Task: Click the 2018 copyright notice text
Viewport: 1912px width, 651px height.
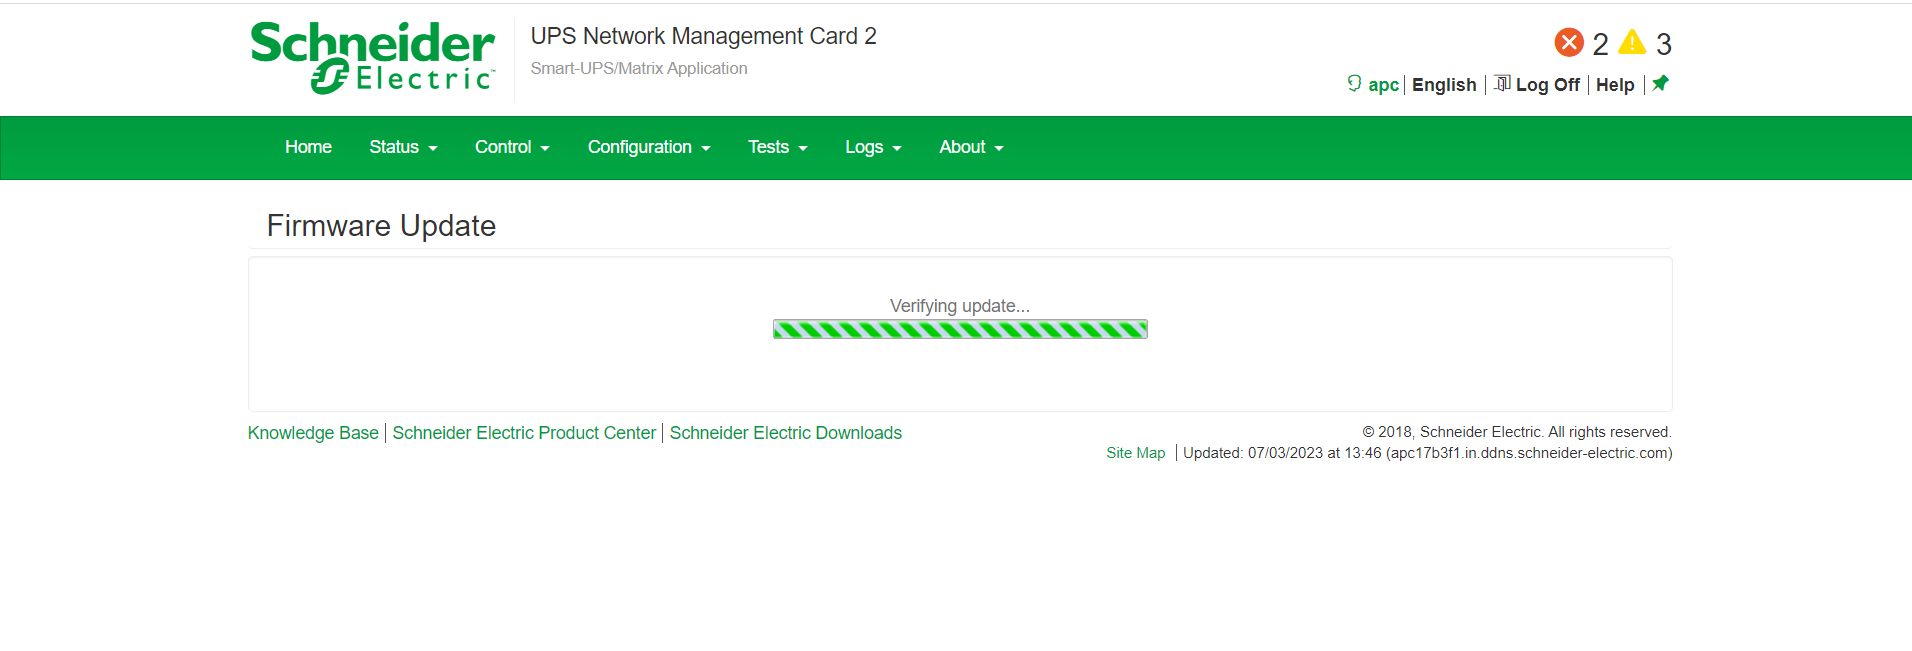Action: (x=1517, y=432)
